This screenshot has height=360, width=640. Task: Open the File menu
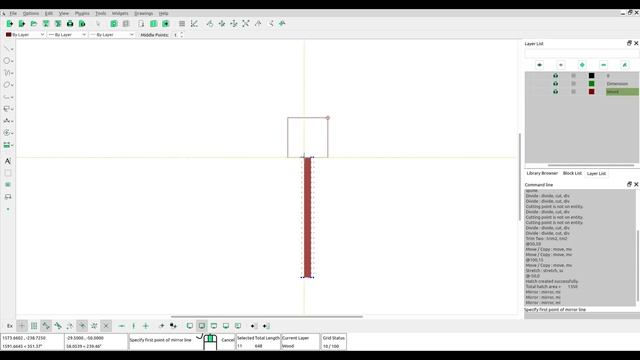click(13, 13)
